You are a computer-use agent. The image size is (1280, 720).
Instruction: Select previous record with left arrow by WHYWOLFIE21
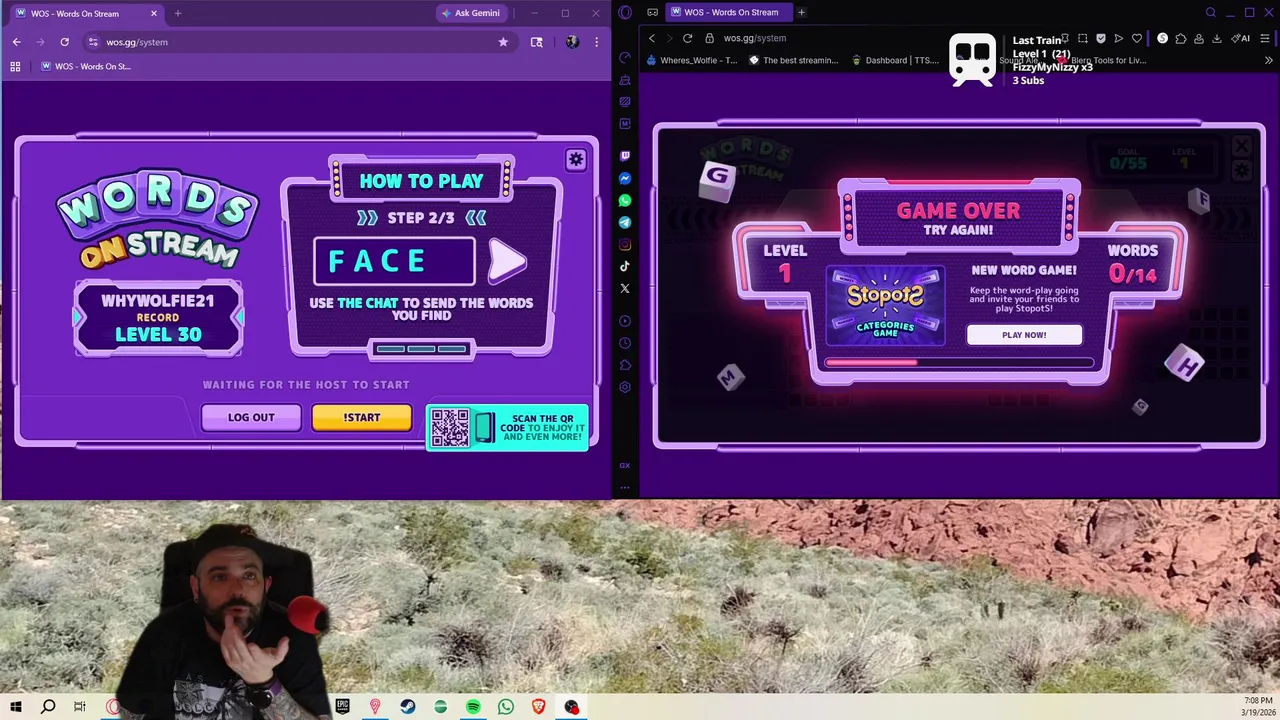point(79,317)
